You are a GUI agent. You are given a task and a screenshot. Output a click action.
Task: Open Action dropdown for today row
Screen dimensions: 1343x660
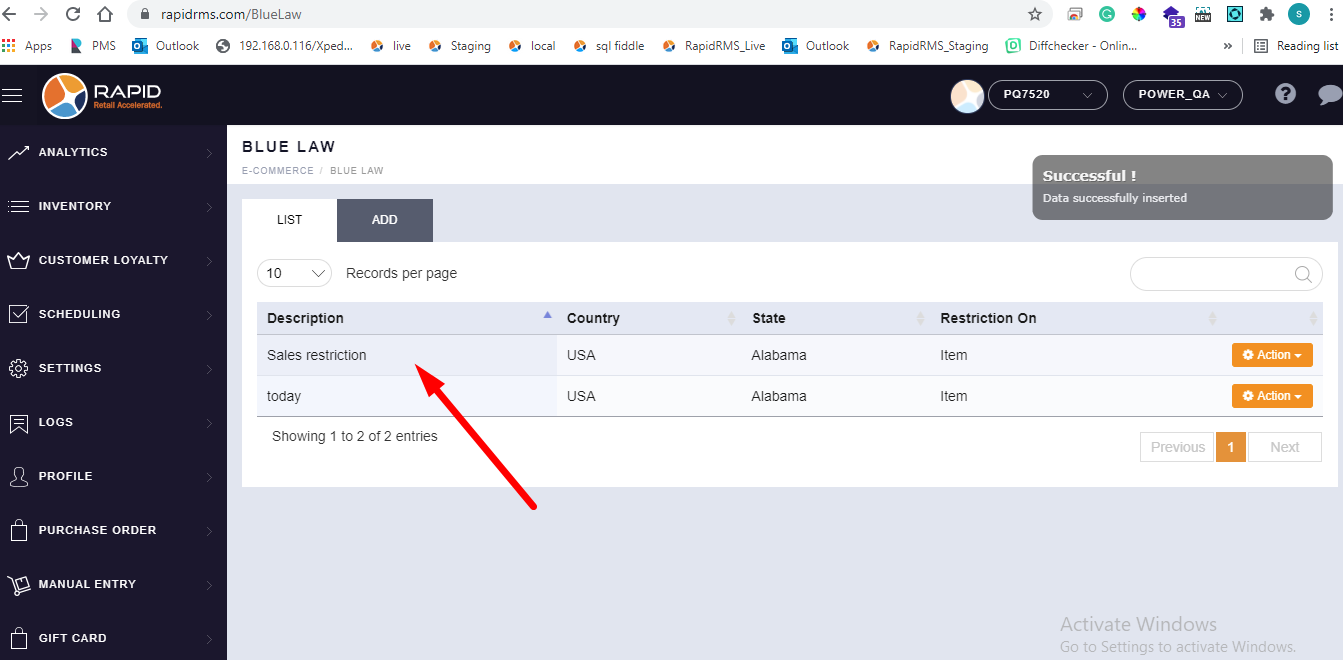[x=1272, y=396]
